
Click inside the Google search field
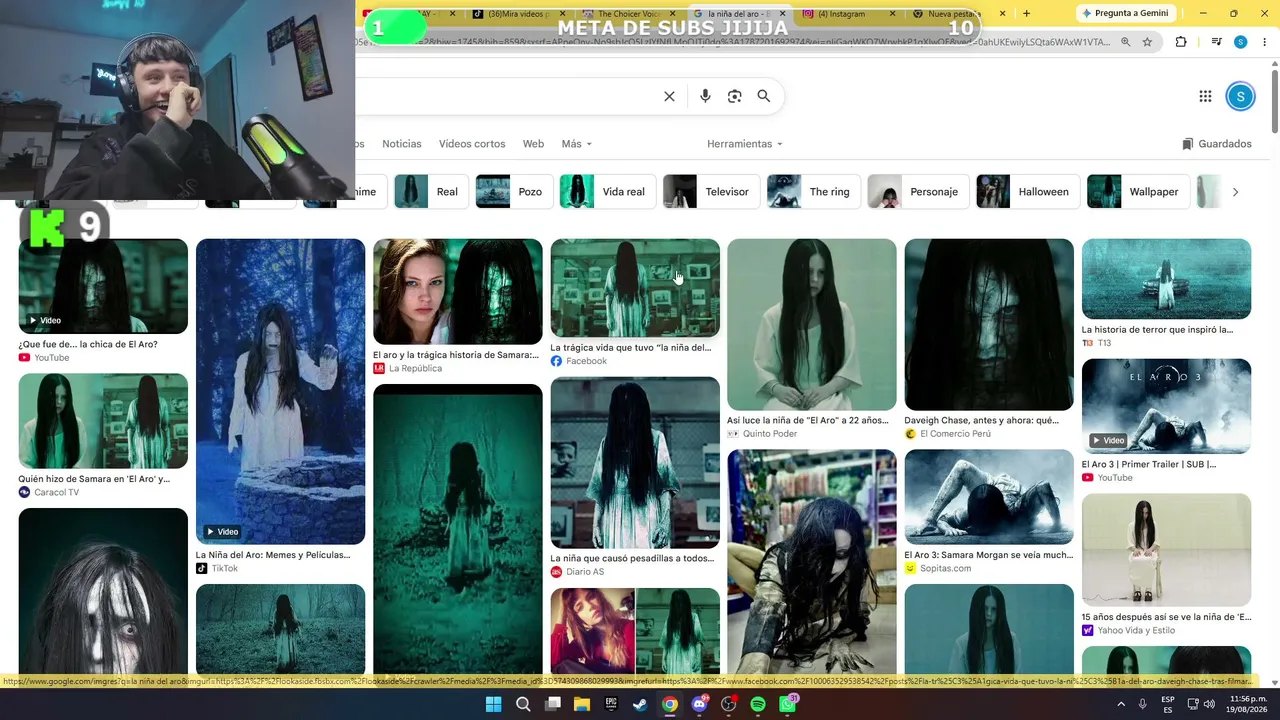(505, 96)
